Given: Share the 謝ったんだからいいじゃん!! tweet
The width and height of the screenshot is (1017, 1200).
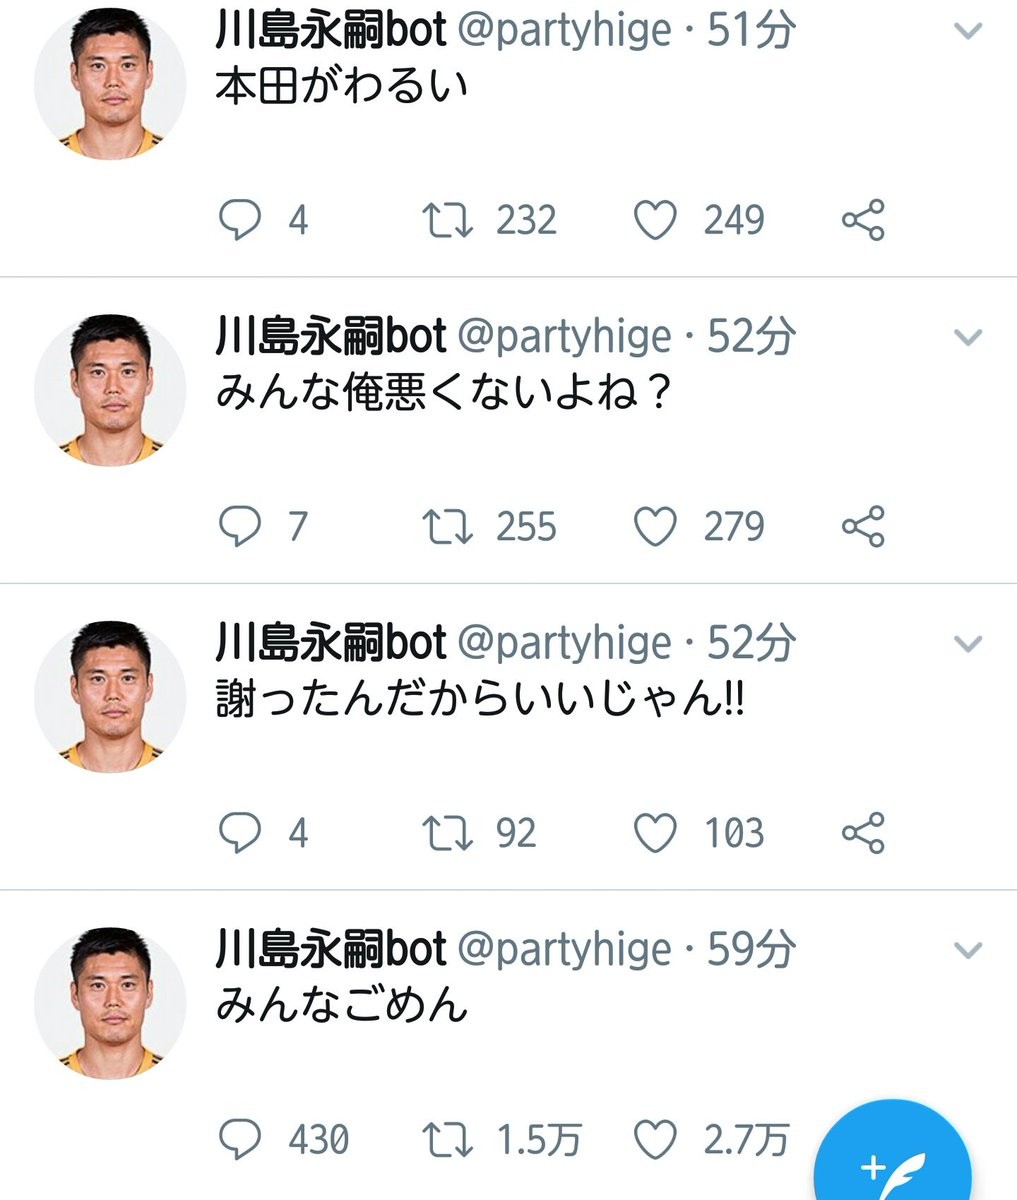Looking at the screenshot, I should pos(863,833).
